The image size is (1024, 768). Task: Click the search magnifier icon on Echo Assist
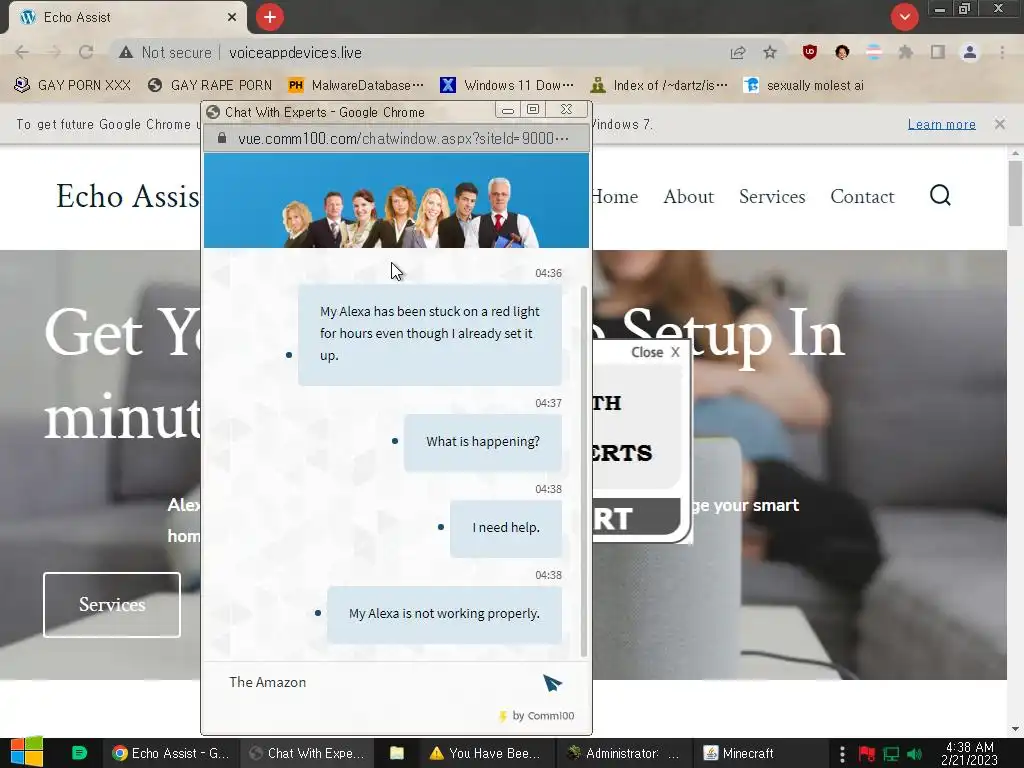[940, 195]
